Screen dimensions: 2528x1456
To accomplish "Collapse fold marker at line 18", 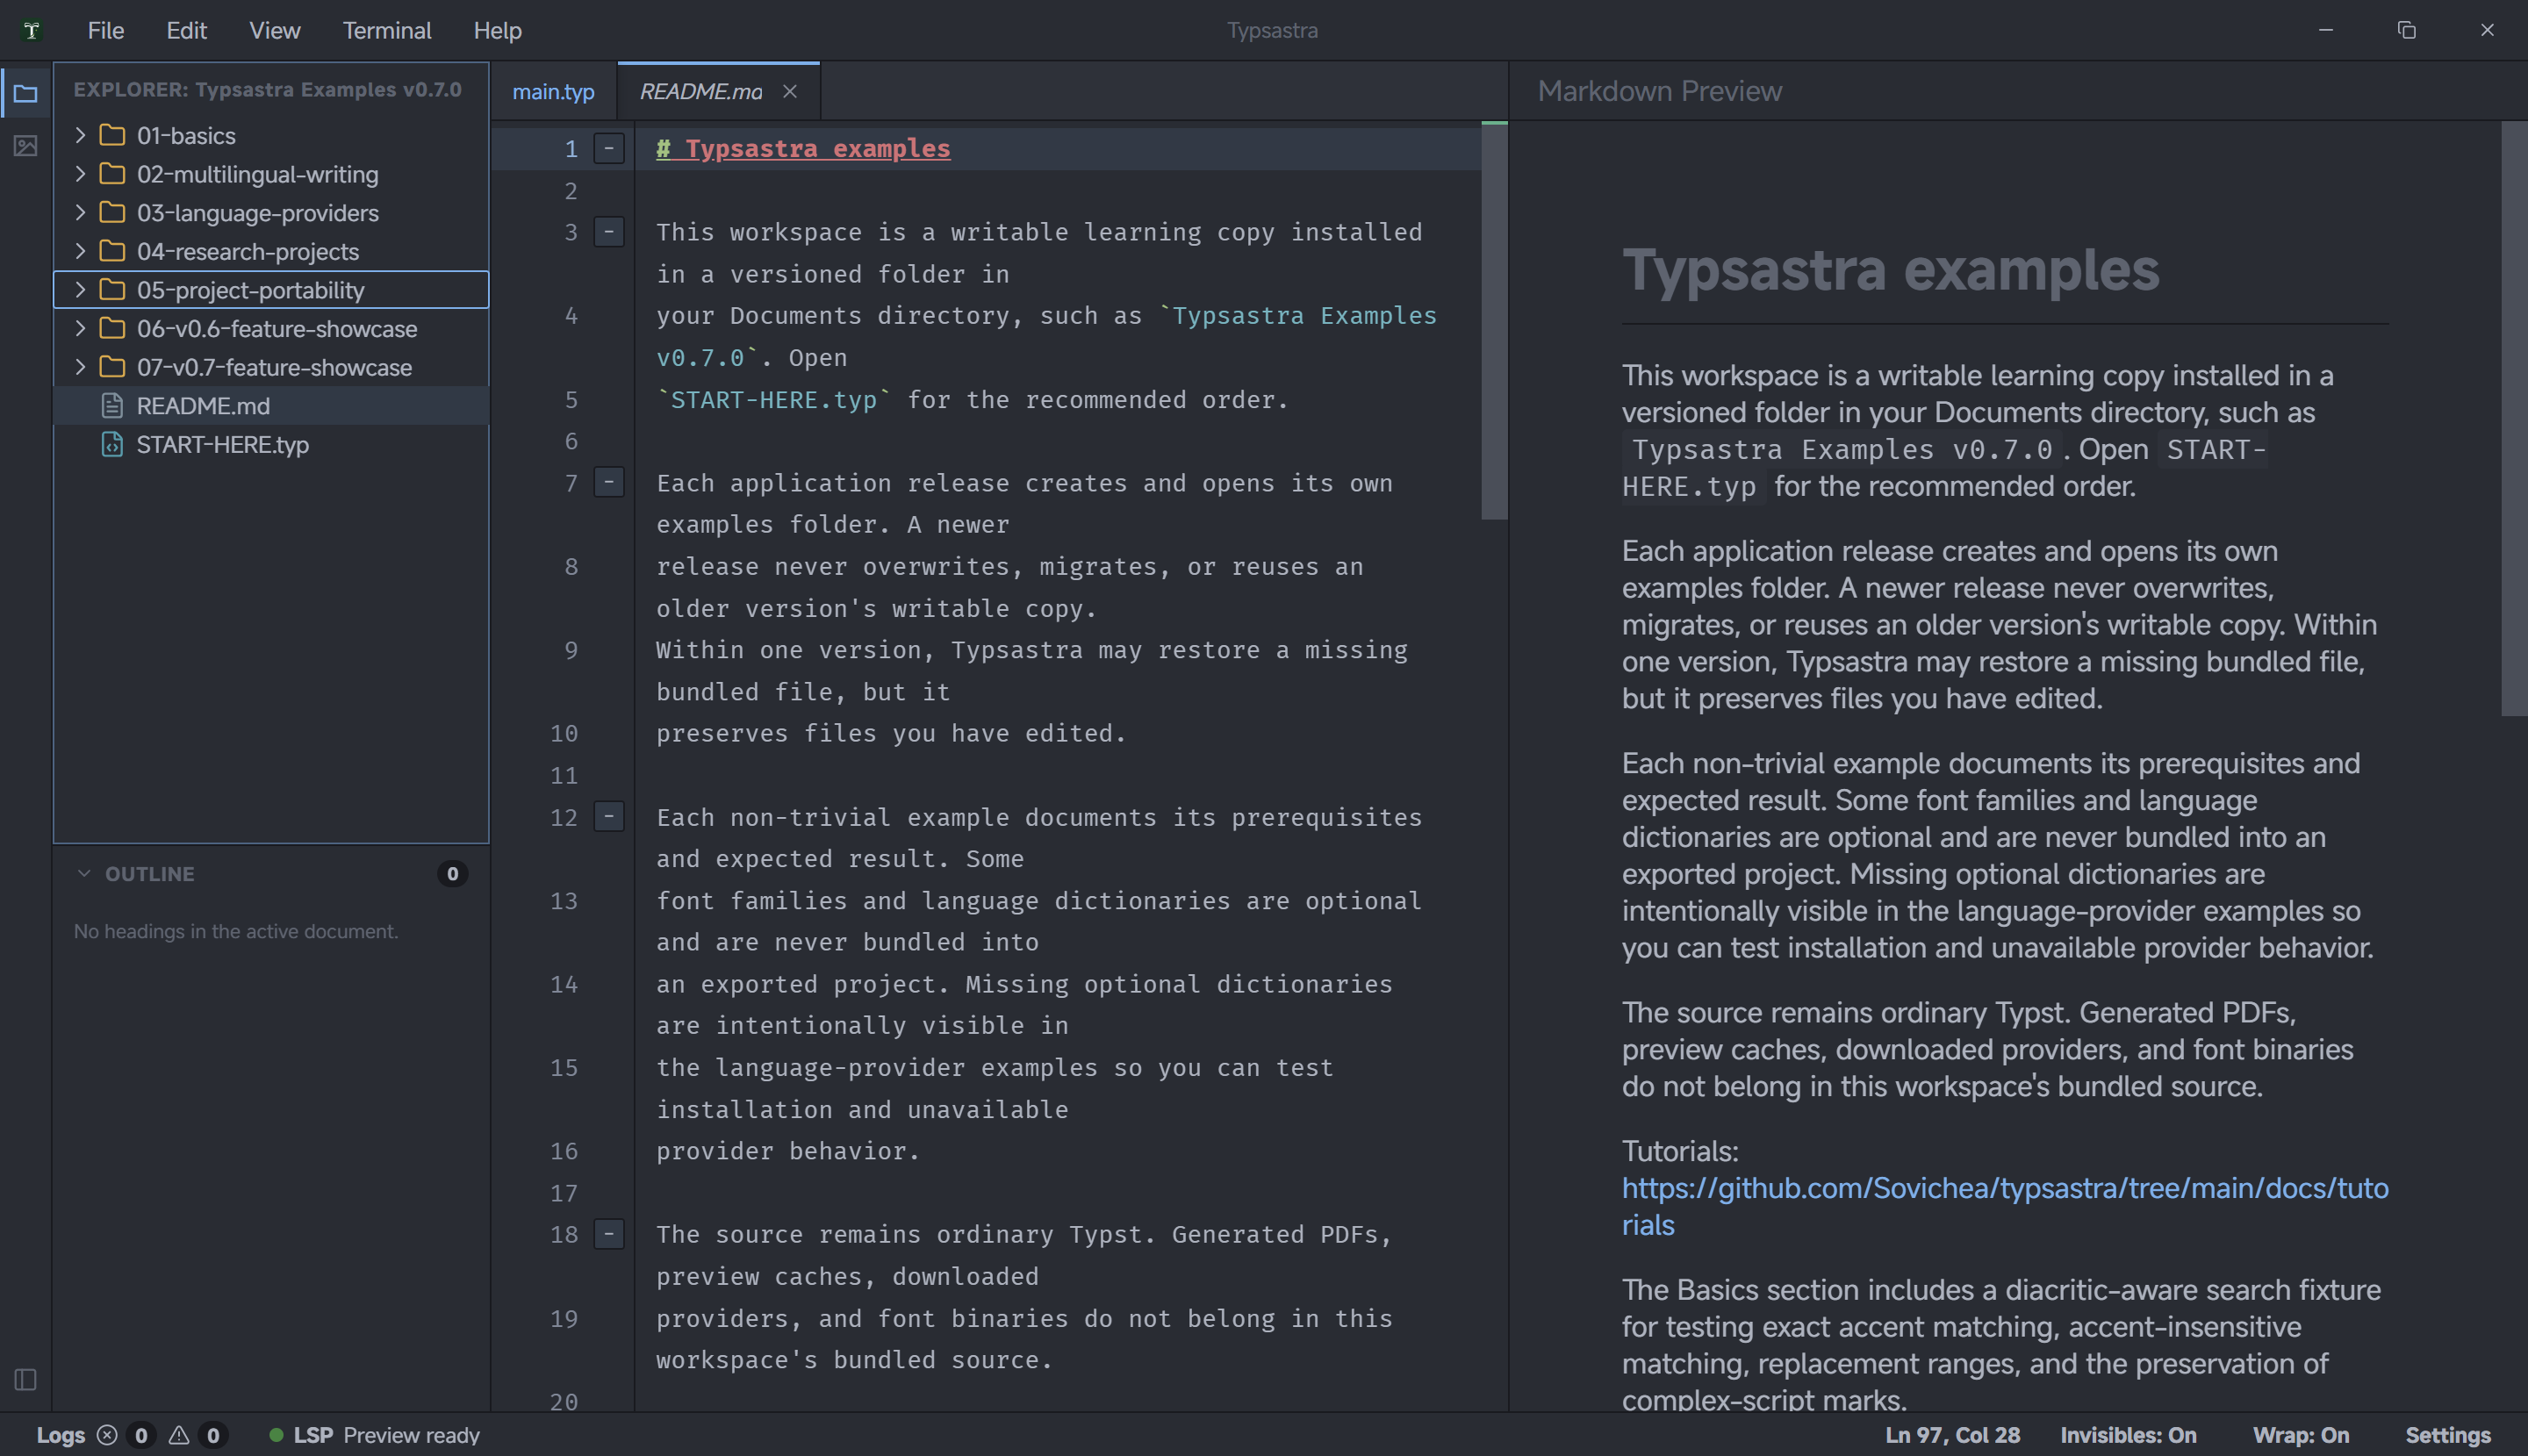I will pos(609,1235).
